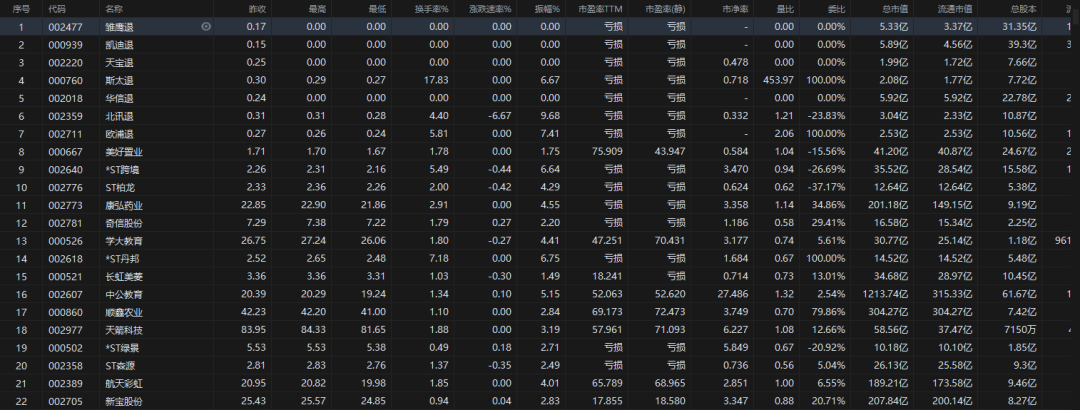1080x410 pixels.
Task: Sort by the 量比 column header
Action: click(x=785, y=9)
